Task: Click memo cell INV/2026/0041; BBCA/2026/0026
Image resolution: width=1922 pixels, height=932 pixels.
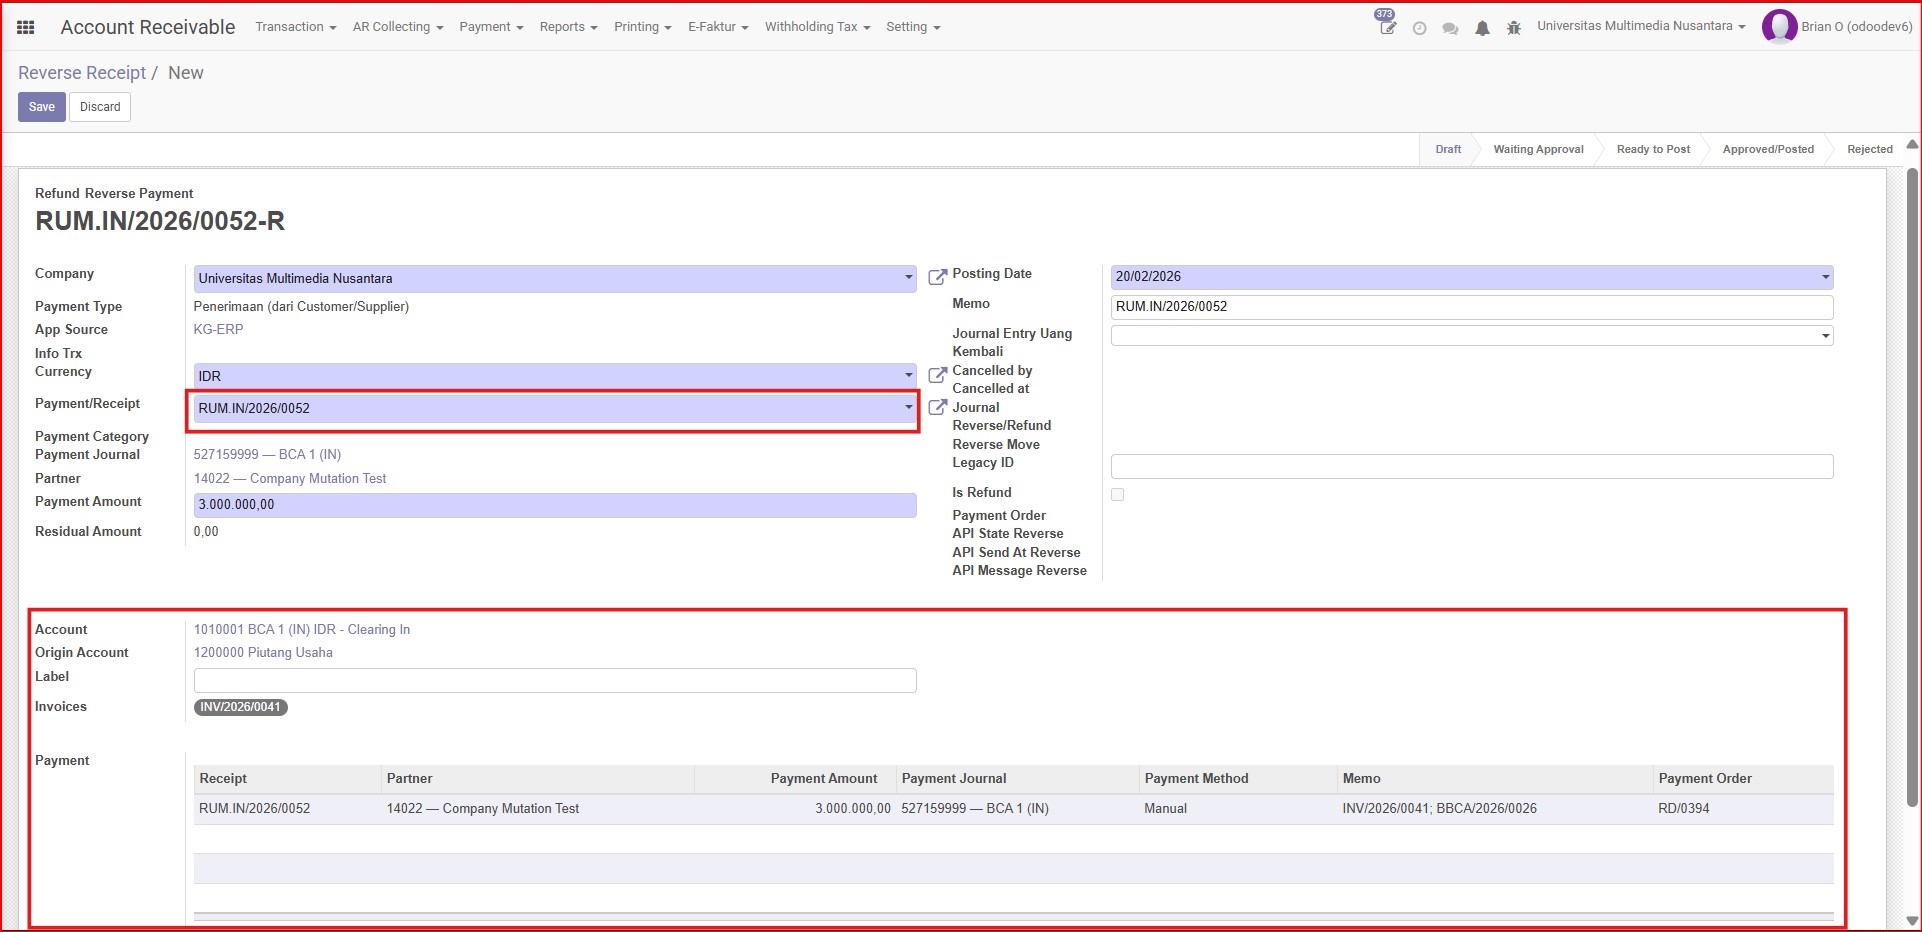Action: (x=1495, y=809)
